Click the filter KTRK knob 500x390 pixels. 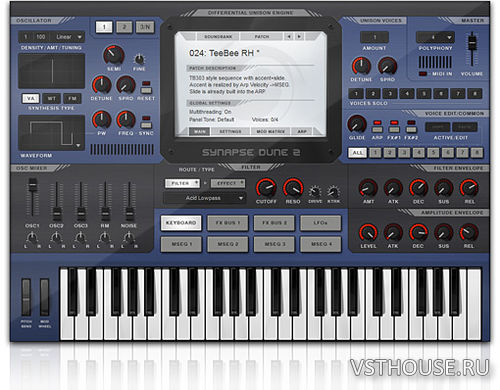click(333, 192)
